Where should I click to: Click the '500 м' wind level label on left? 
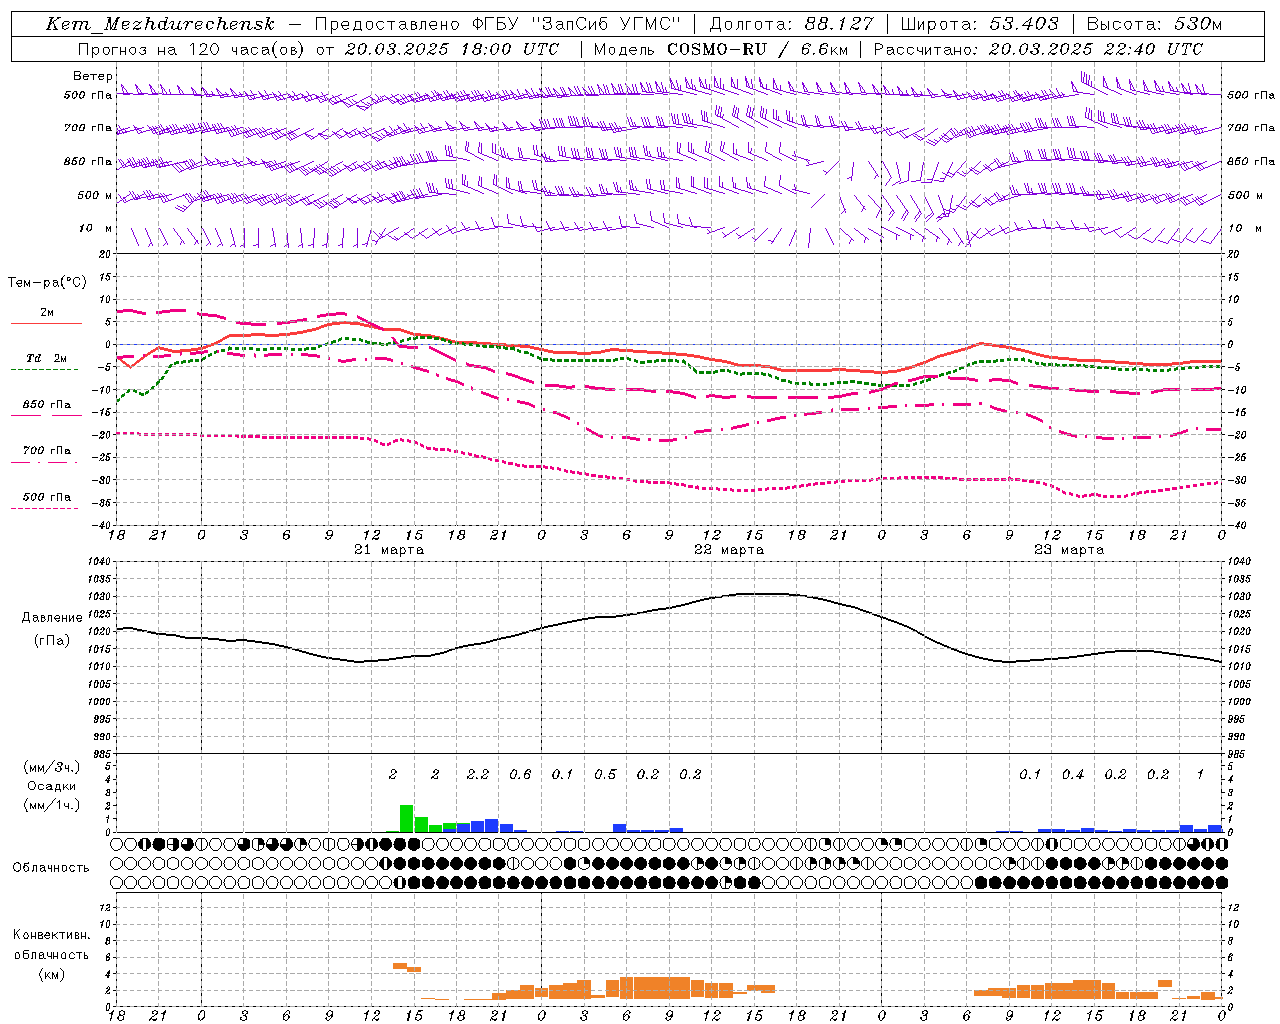click(x=95, y=195)
